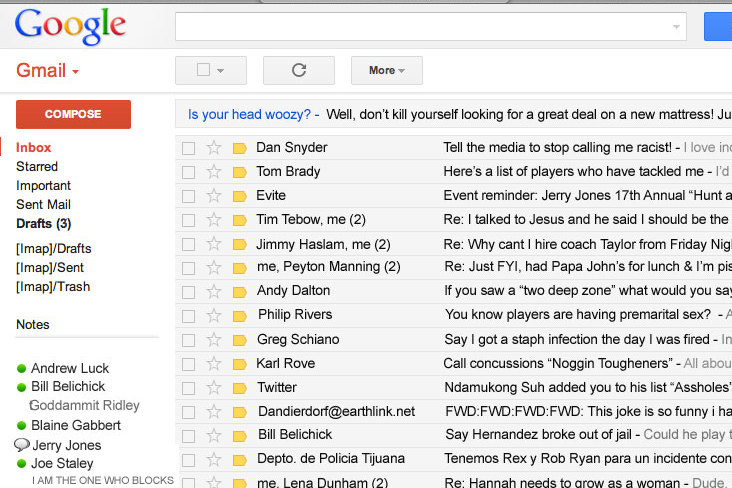
Task: Open the Sent Mail folder
Action: coord(43,205)
